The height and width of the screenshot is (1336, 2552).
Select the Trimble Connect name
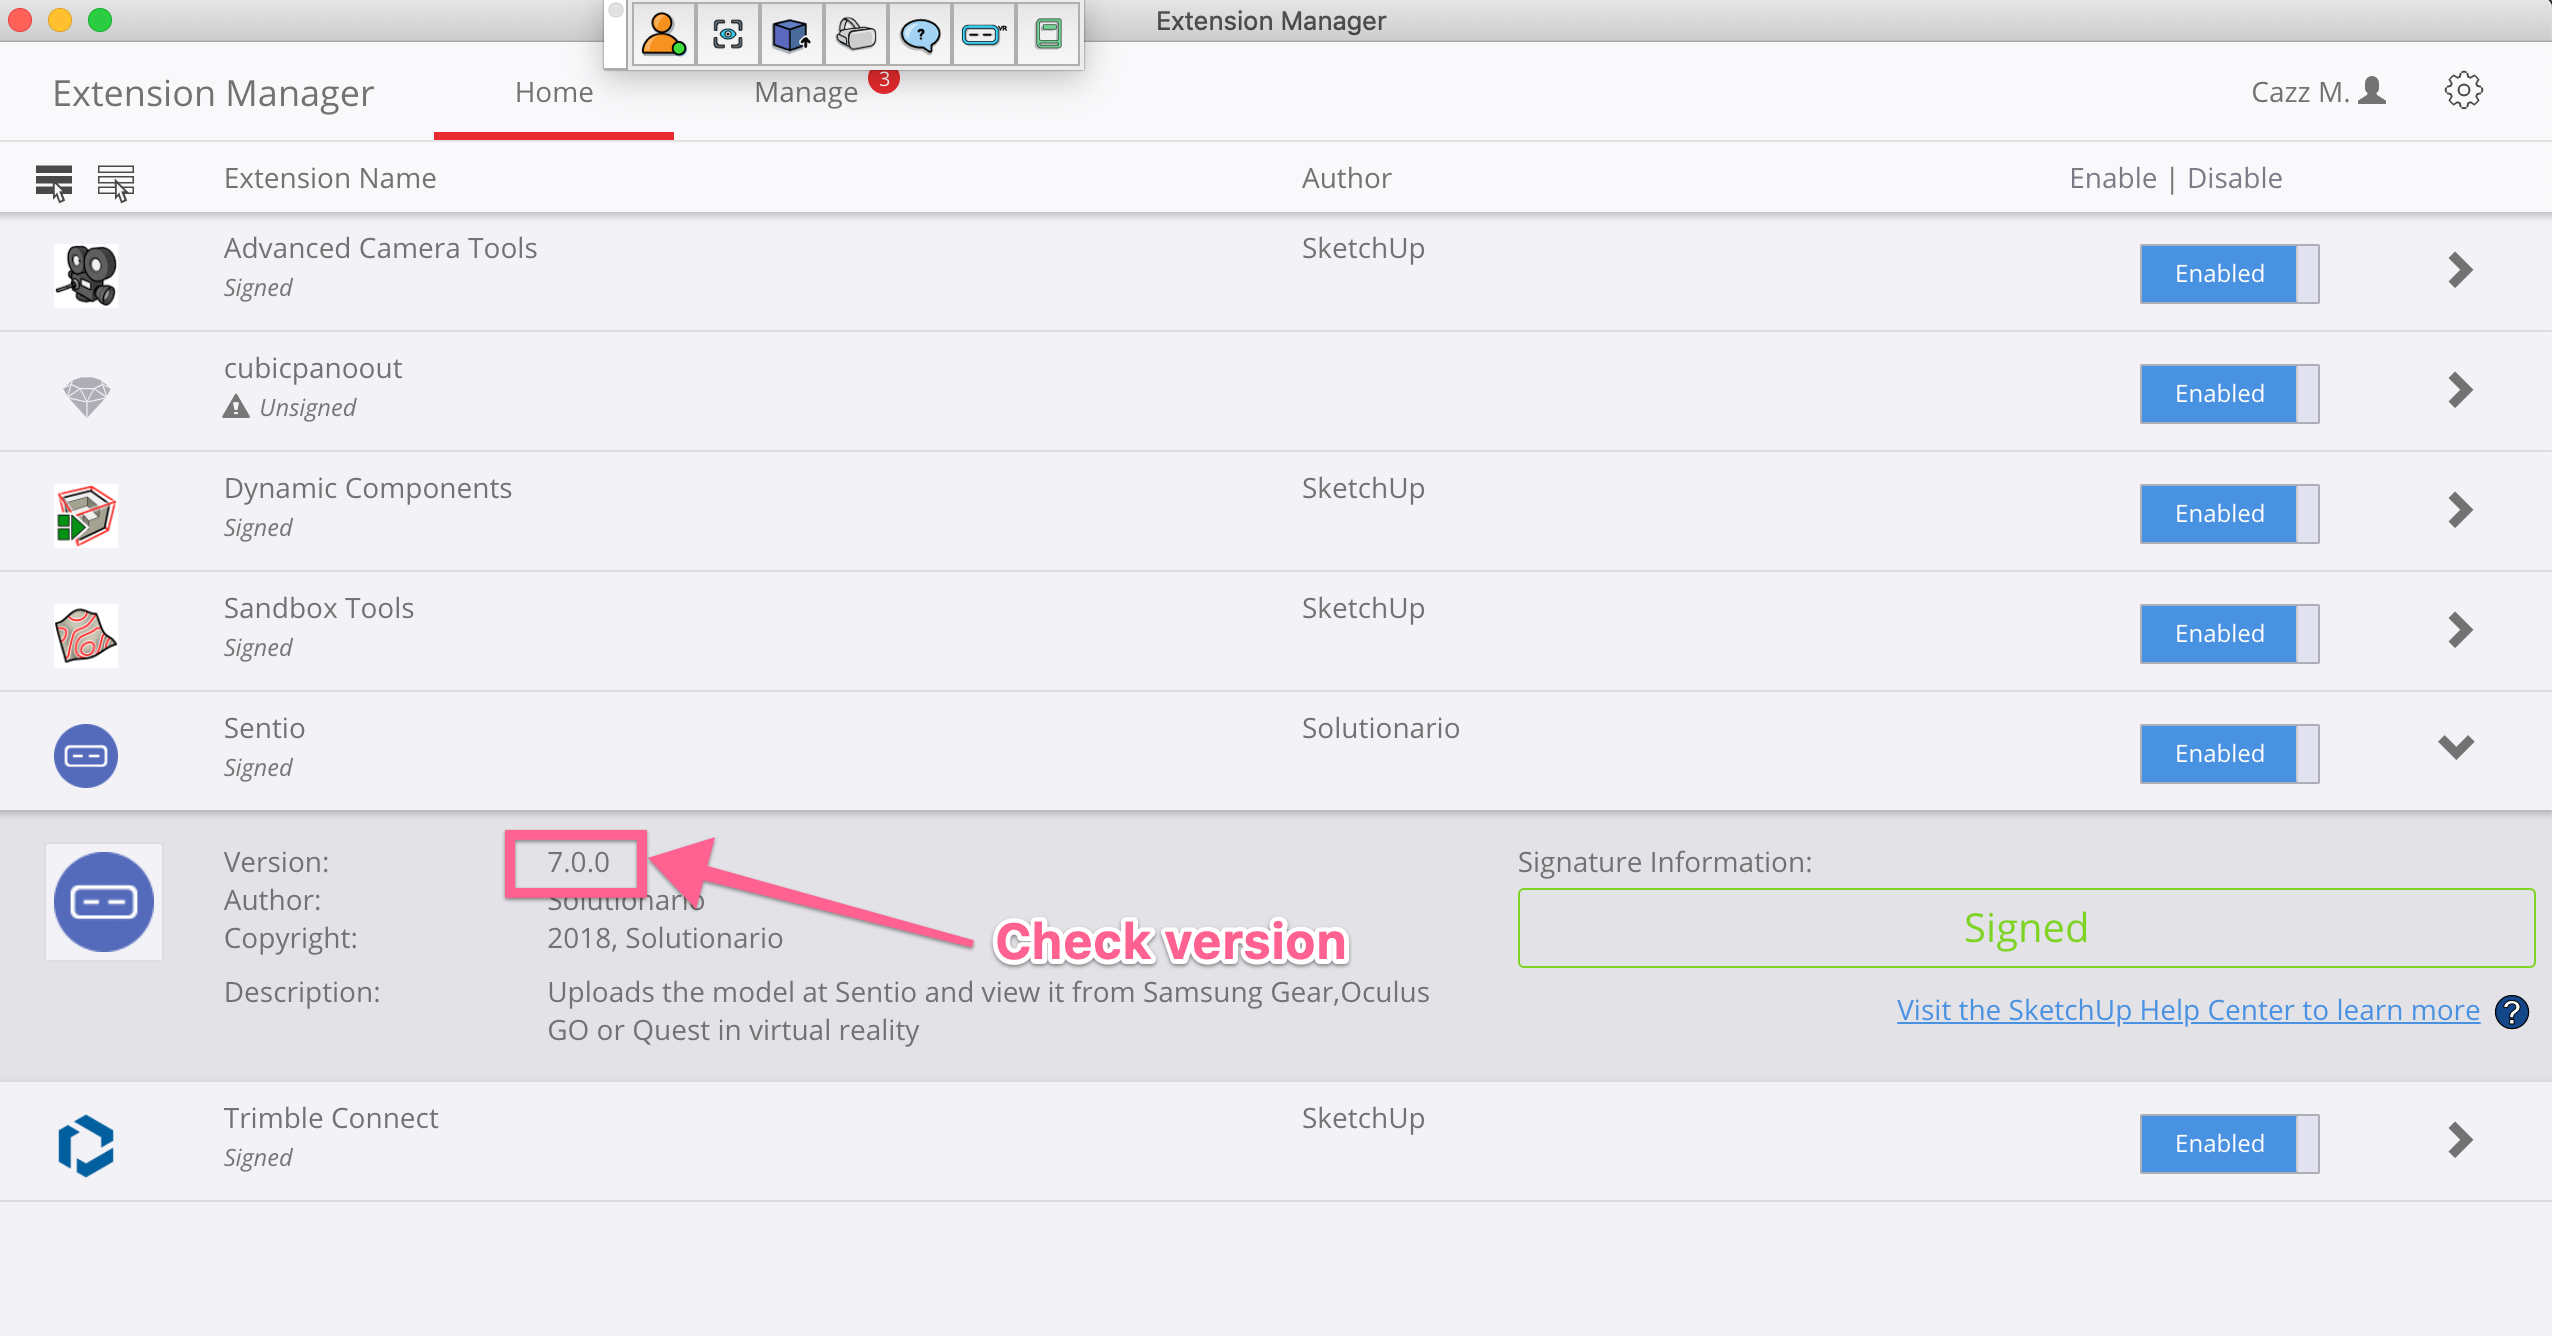(331, 1118)
